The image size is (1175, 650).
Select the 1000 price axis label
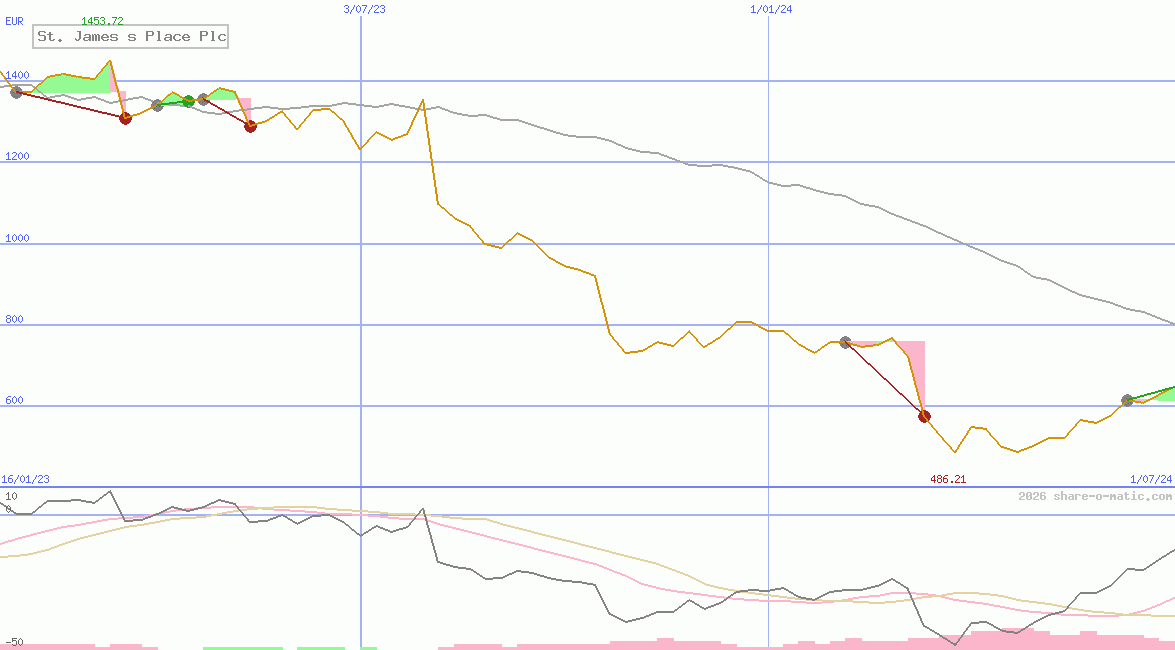[17, 238]
